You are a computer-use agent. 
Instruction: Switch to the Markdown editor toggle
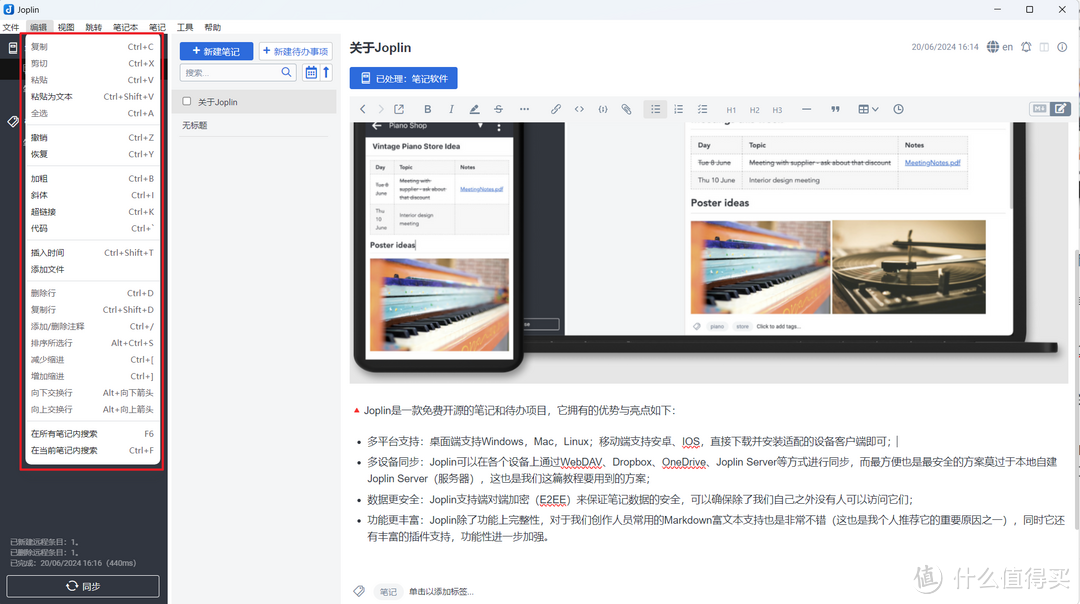click(1039, 109)
